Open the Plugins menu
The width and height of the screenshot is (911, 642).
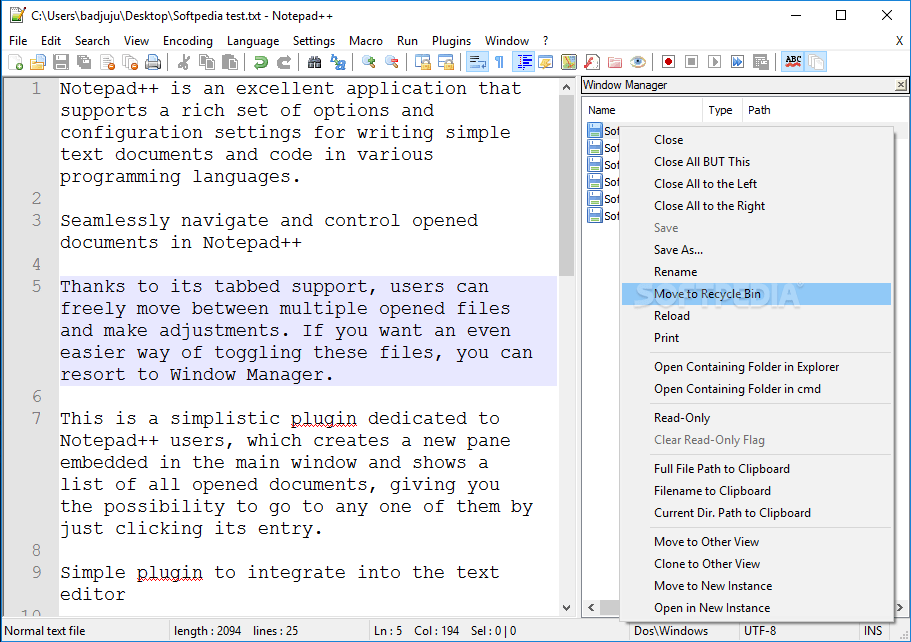[x=451, y=41]
